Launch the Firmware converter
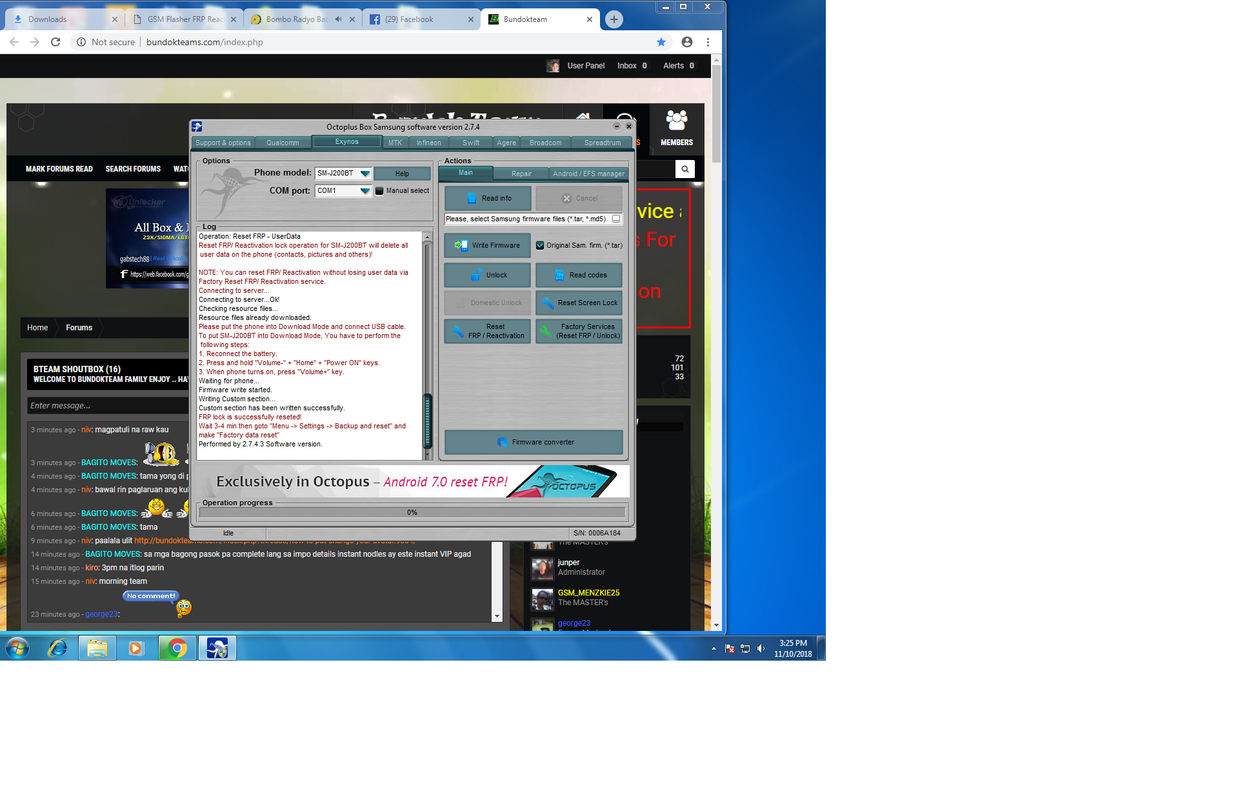Viewport: 1240px width, 800px height. click(x=534, y=442)
